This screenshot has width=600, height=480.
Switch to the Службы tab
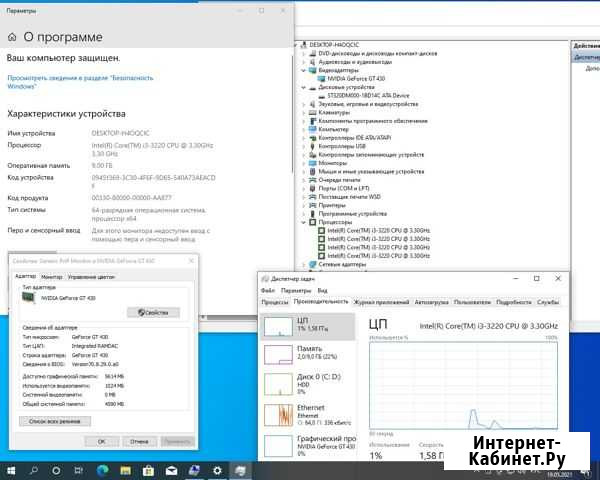point(548,302)
